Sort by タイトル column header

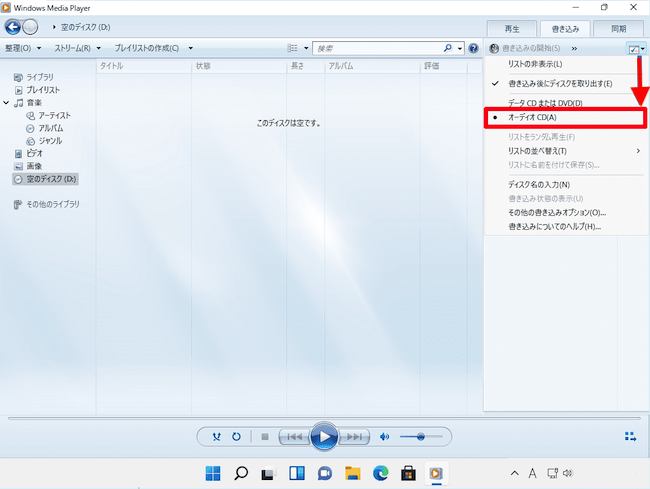tap(144, 66)
